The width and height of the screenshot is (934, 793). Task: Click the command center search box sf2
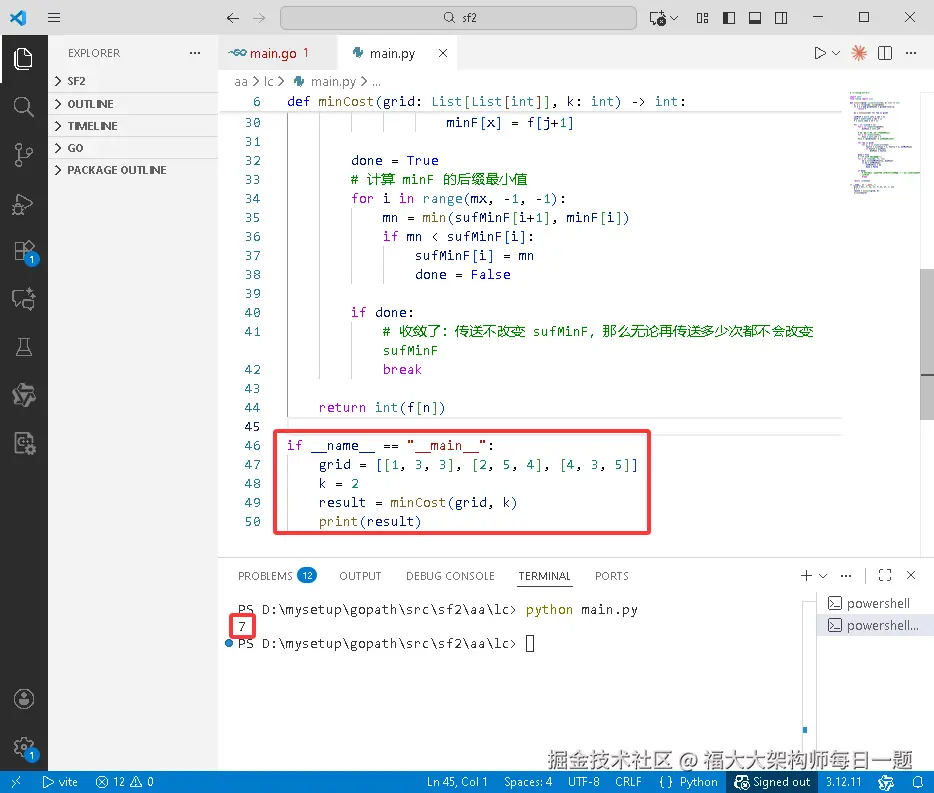point(458,18)
